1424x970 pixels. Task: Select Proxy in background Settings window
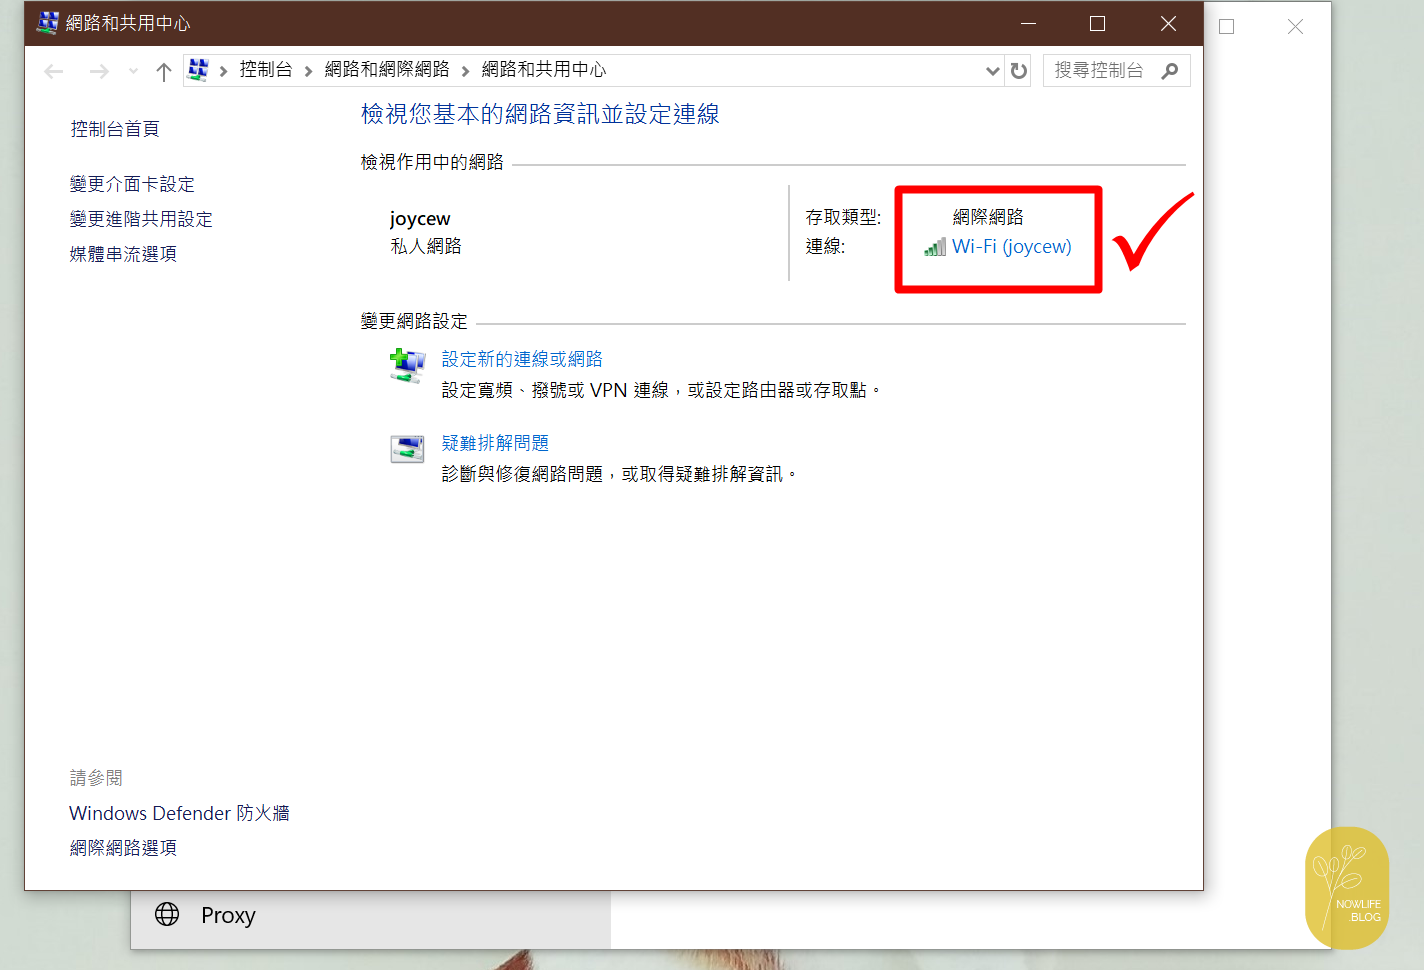point(370,915)
